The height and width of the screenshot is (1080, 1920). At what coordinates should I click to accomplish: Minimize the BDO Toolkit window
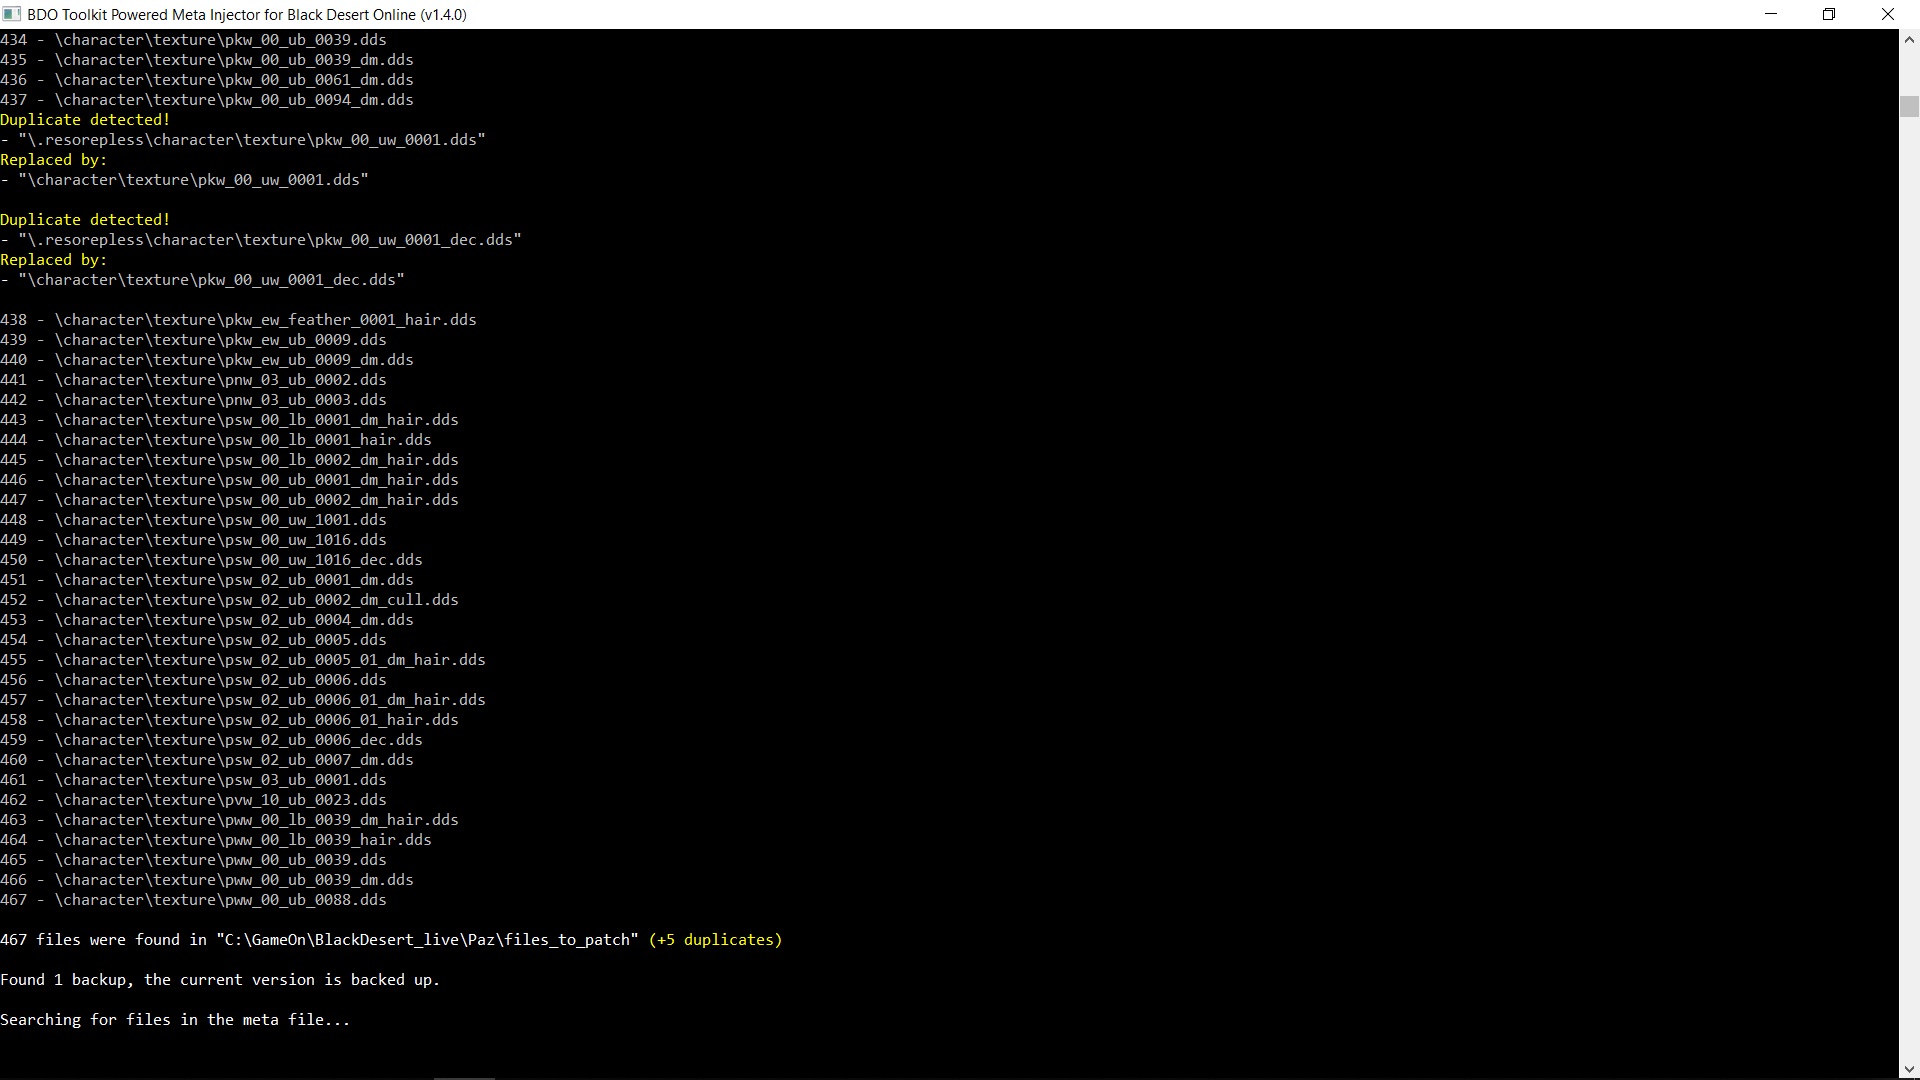click(1771, 14)
